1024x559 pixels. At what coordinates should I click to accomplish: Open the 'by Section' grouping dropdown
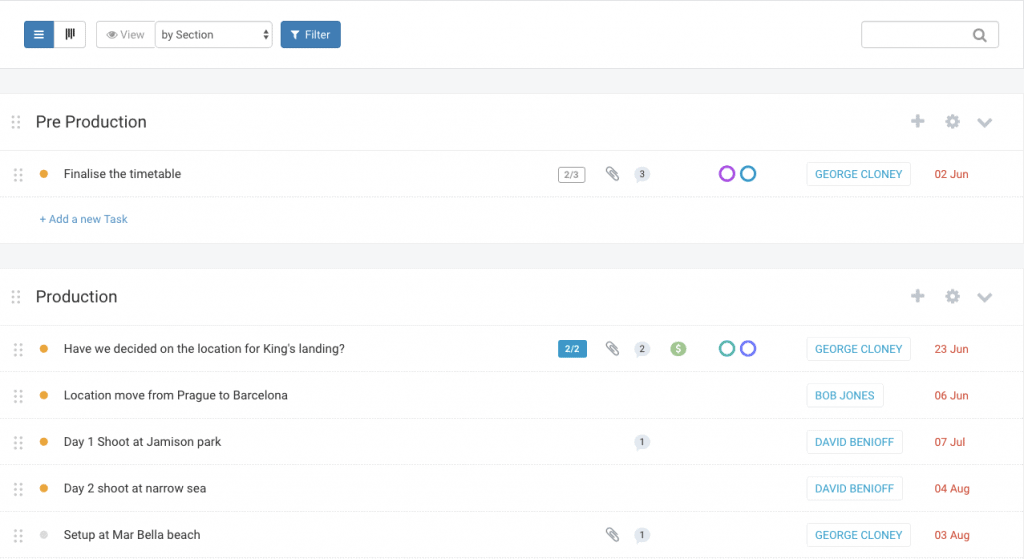click(x=214, y=35)
